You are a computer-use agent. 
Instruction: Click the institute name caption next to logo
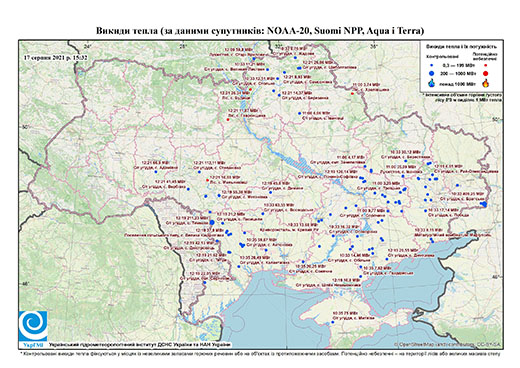(x=140, y=344)
